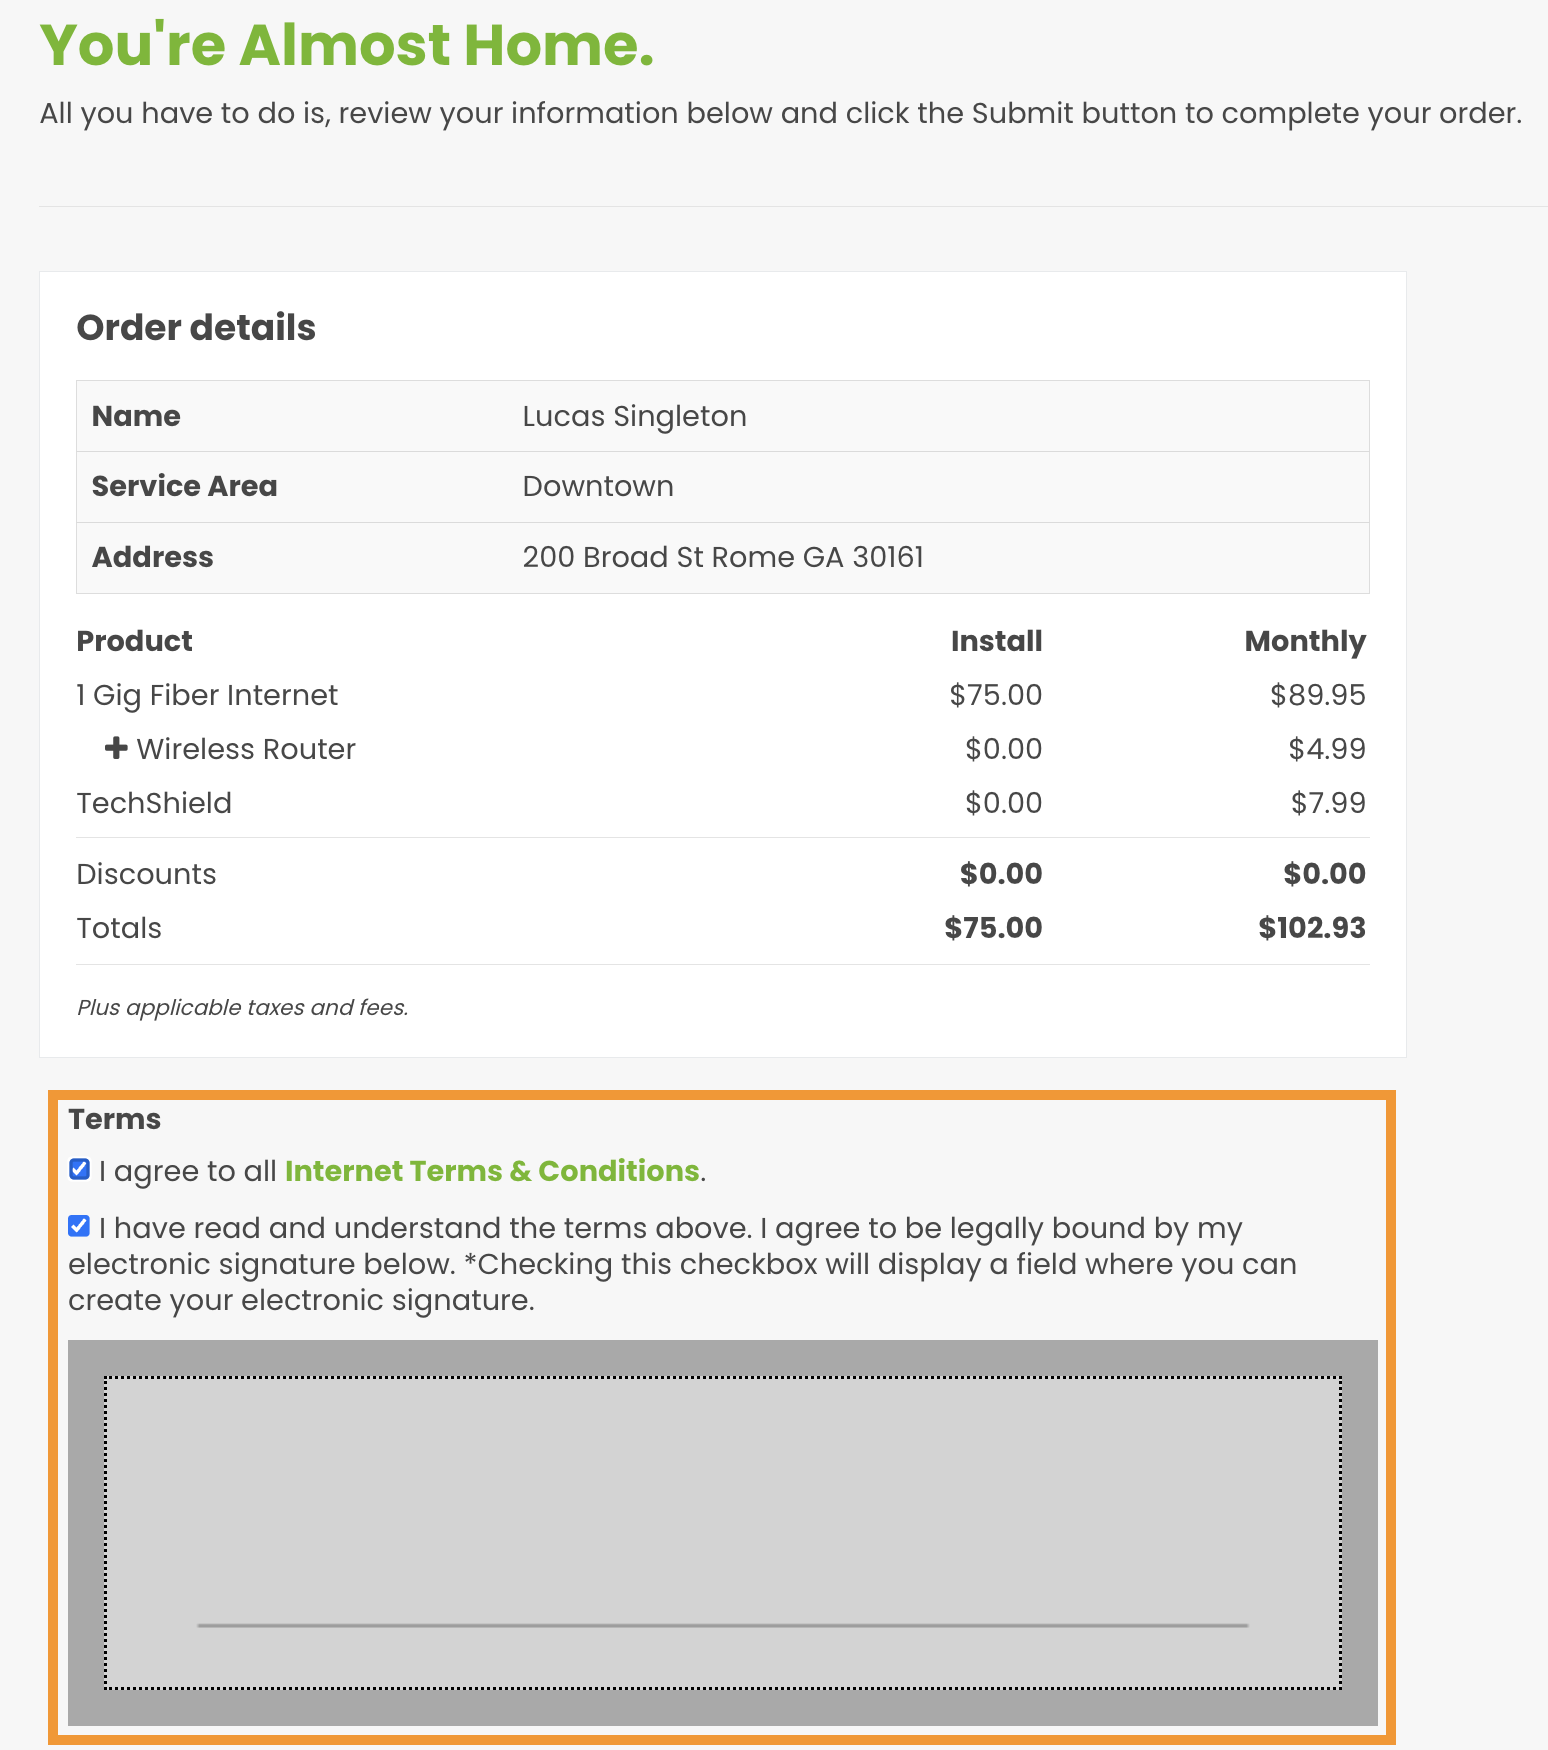
Task: Select the 1 Gig Fiber Internet product
Action: click(207, 695)
